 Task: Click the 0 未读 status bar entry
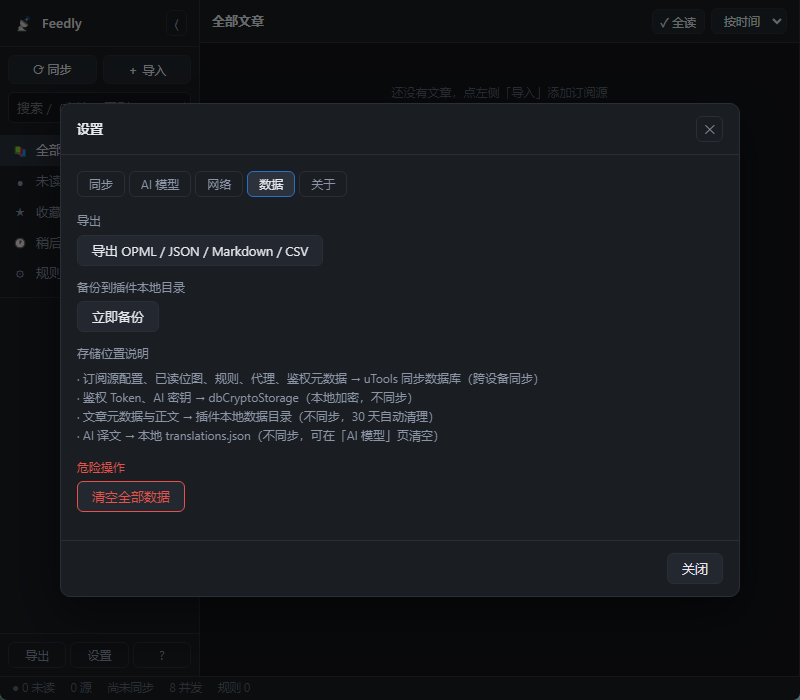click(x=34, y=688)
